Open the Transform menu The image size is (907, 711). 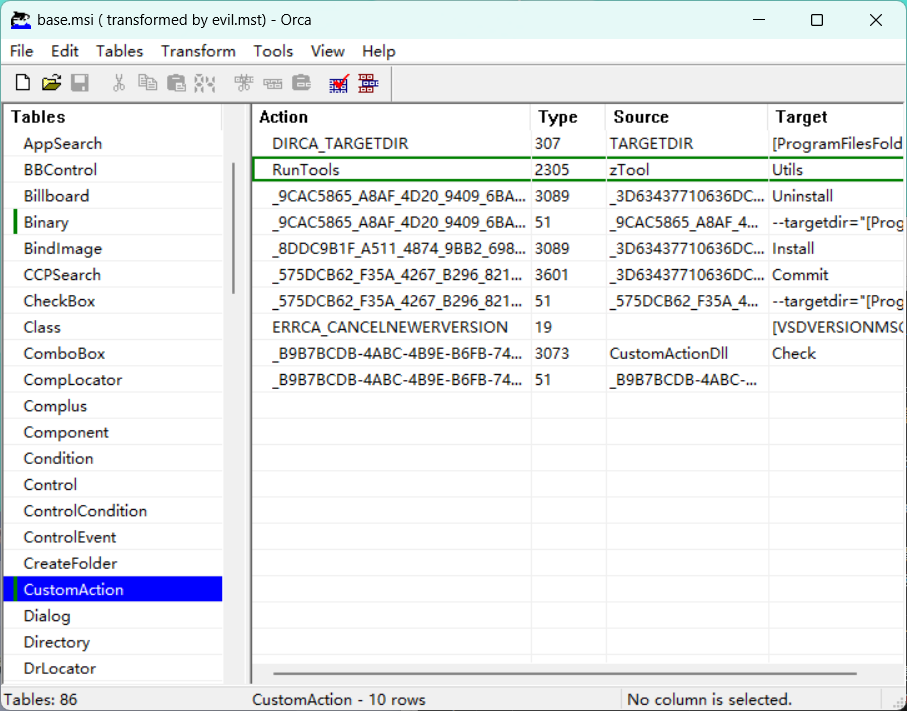(198, 51)
